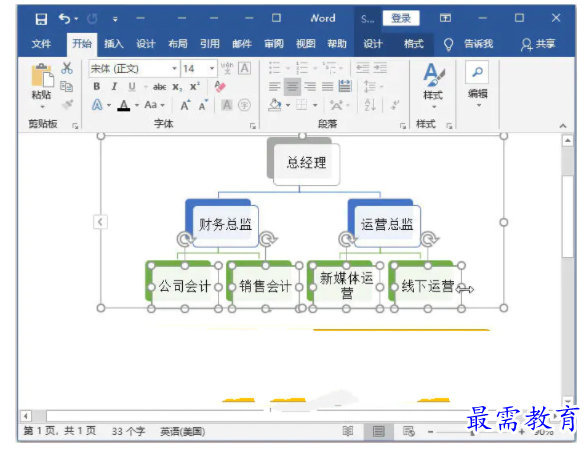Switch to the 审阅 tab
This screenshot has height=450, width=588.
click(274, 44)
